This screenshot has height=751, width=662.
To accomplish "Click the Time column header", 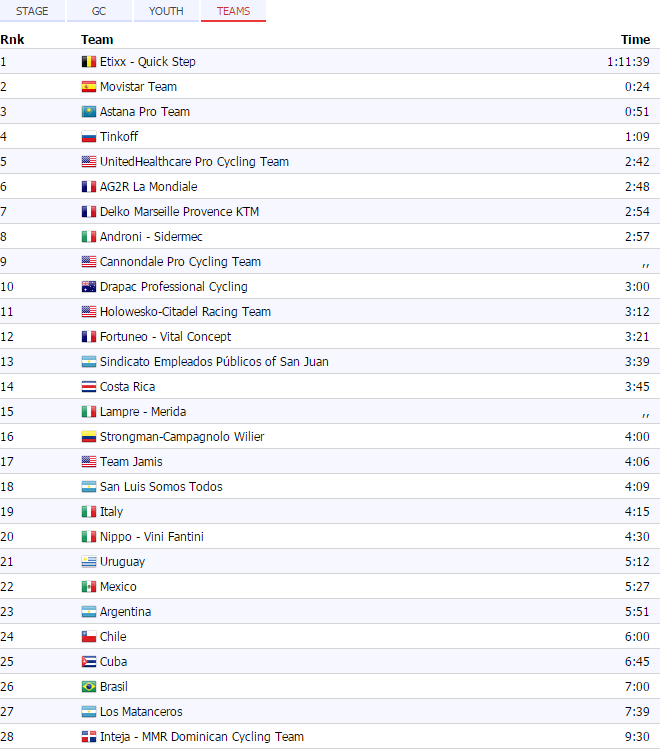I will 635,39.
